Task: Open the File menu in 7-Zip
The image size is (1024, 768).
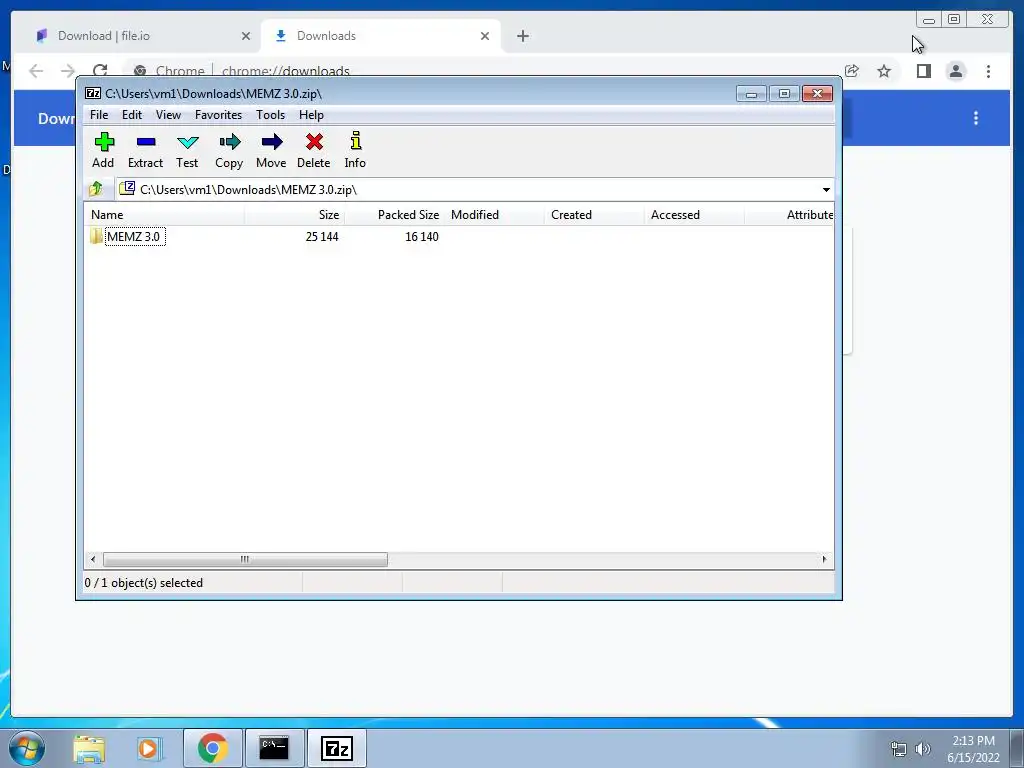Action: (99, 115)
